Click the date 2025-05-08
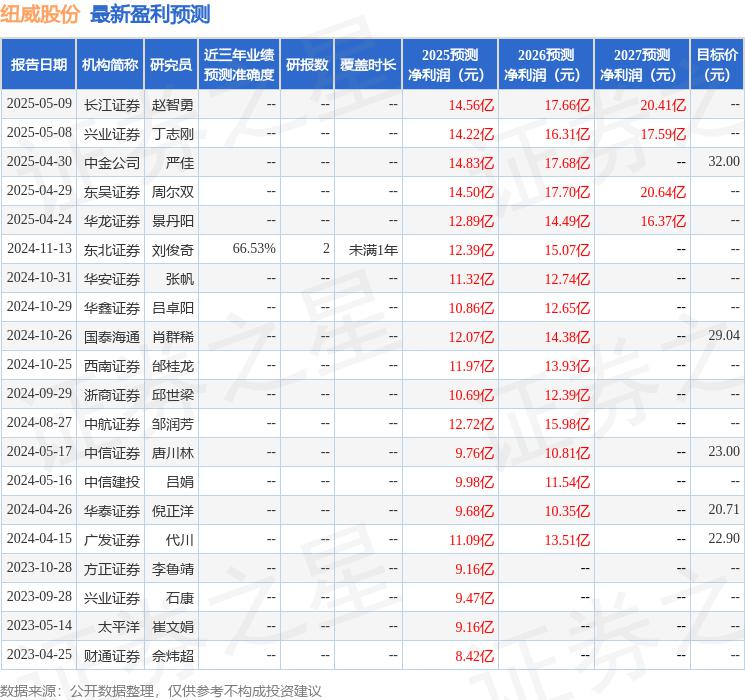The image size is (745, 700). [39, 133]
